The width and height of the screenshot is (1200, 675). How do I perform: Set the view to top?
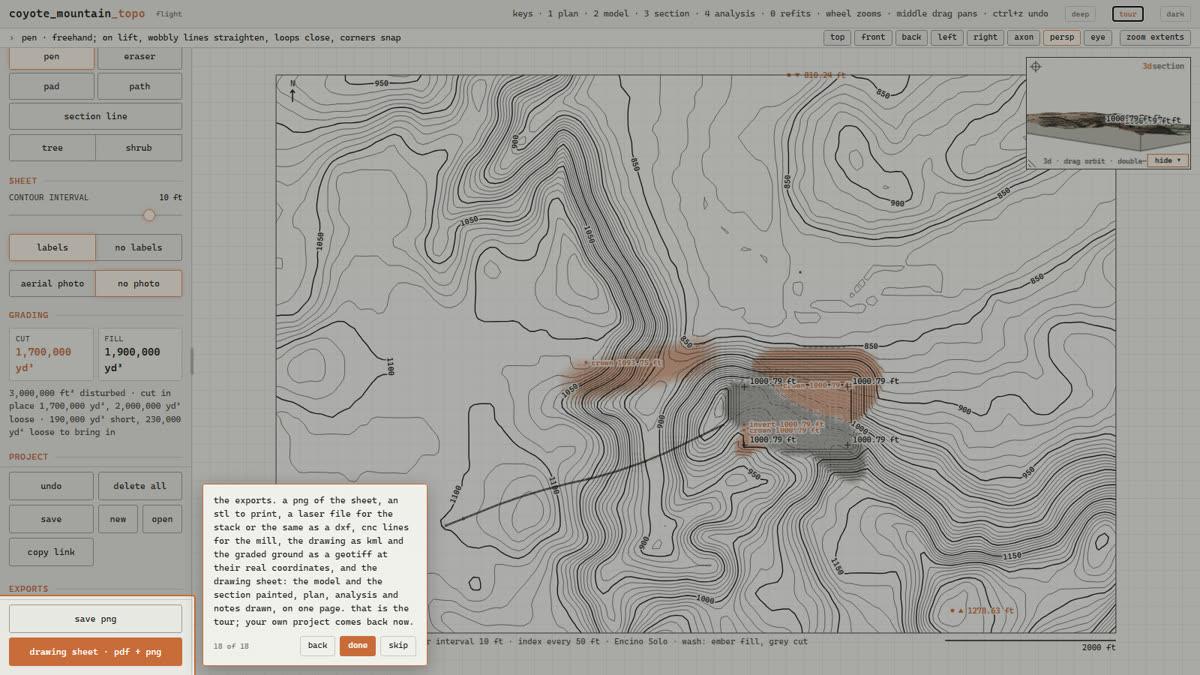tap(837, 37)
